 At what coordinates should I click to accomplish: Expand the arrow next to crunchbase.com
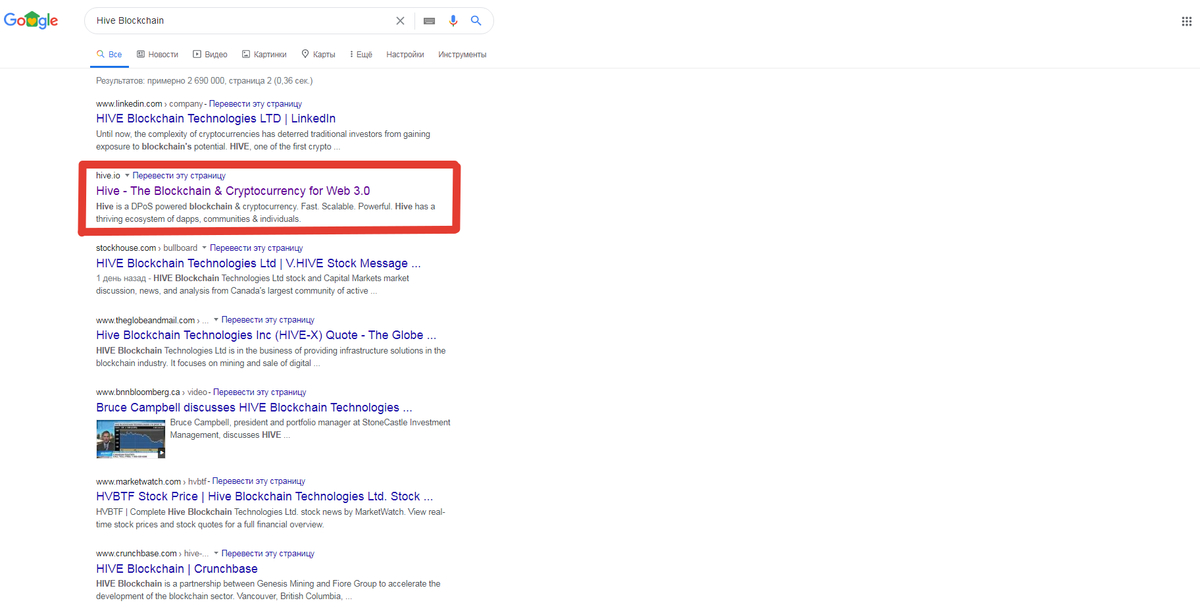pos(215,553)
